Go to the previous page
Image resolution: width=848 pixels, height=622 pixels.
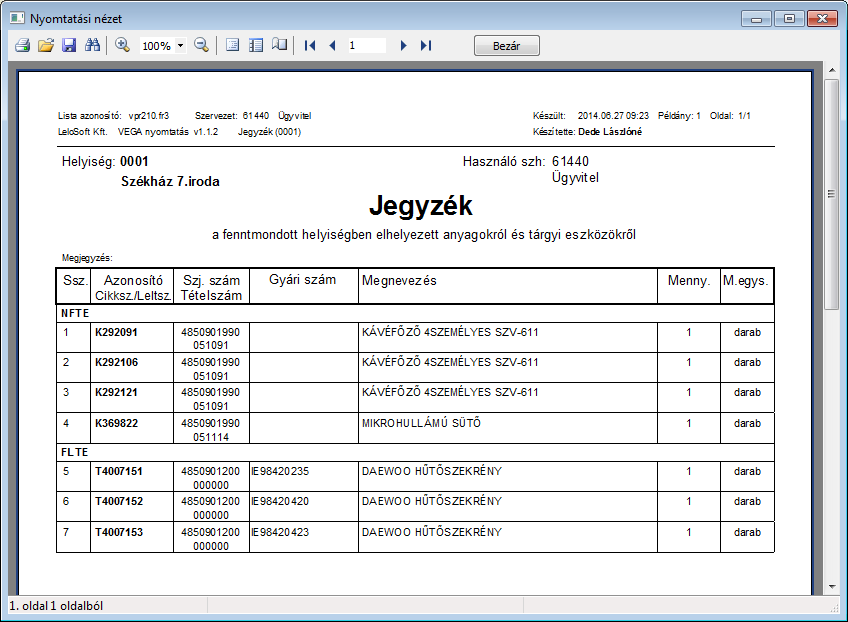click(333, 45)
